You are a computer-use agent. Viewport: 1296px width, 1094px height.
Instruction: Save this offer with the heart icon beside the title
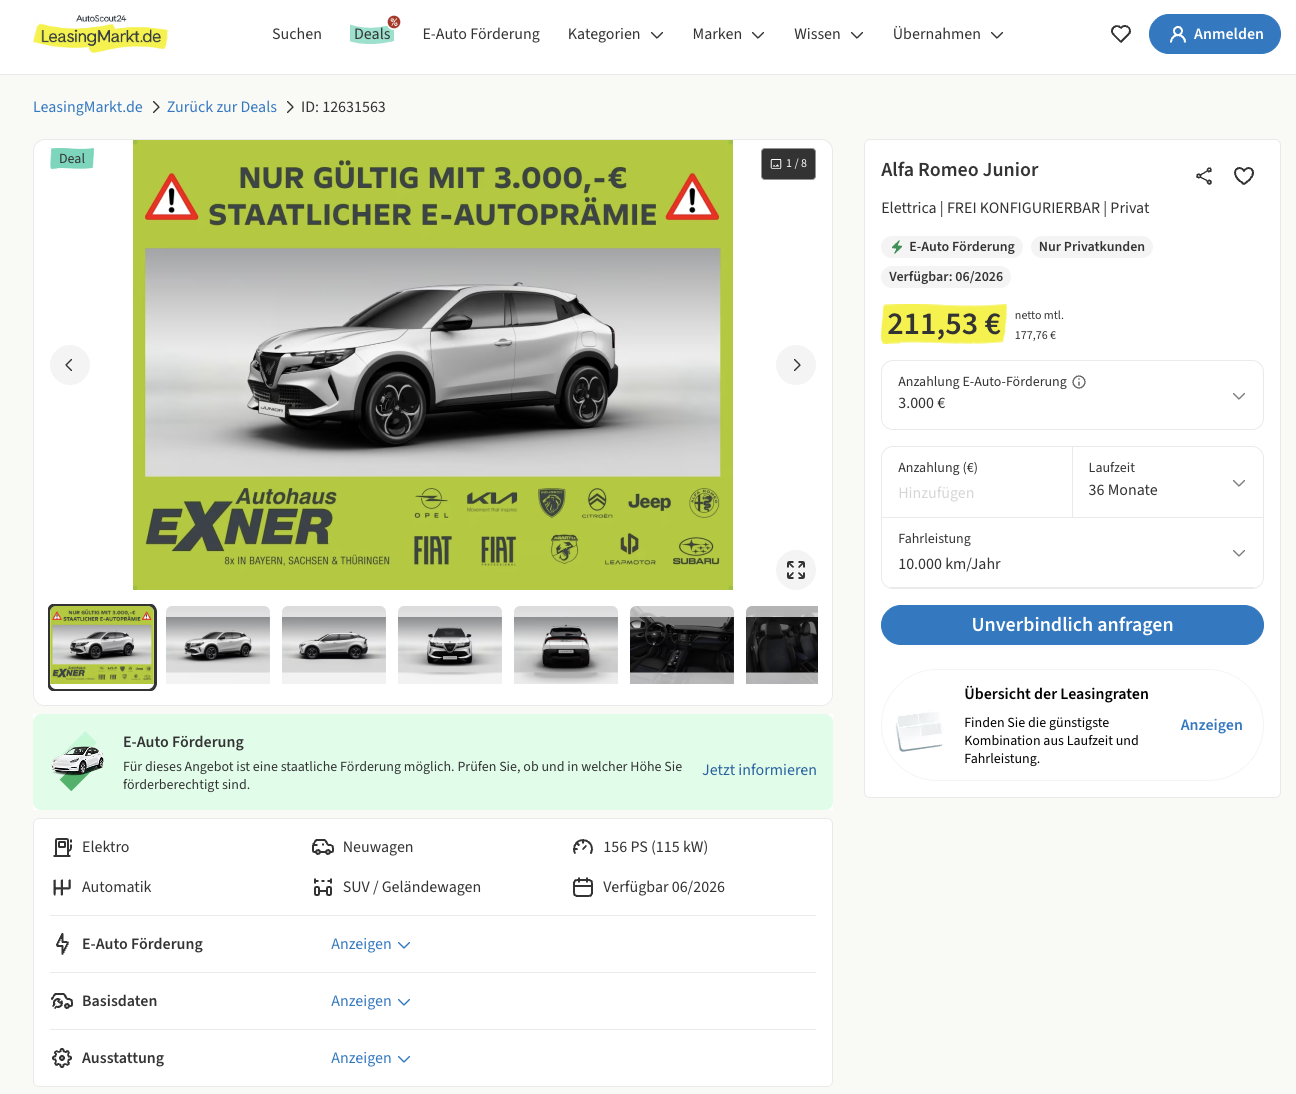point(1244,176)
